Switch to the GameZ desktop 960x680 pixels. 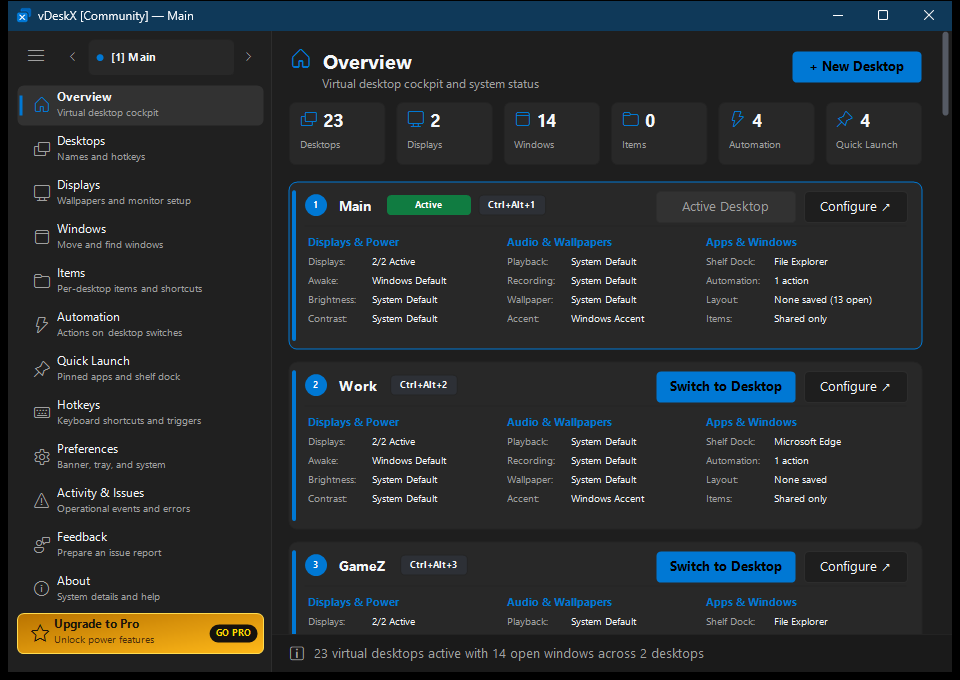726,567
